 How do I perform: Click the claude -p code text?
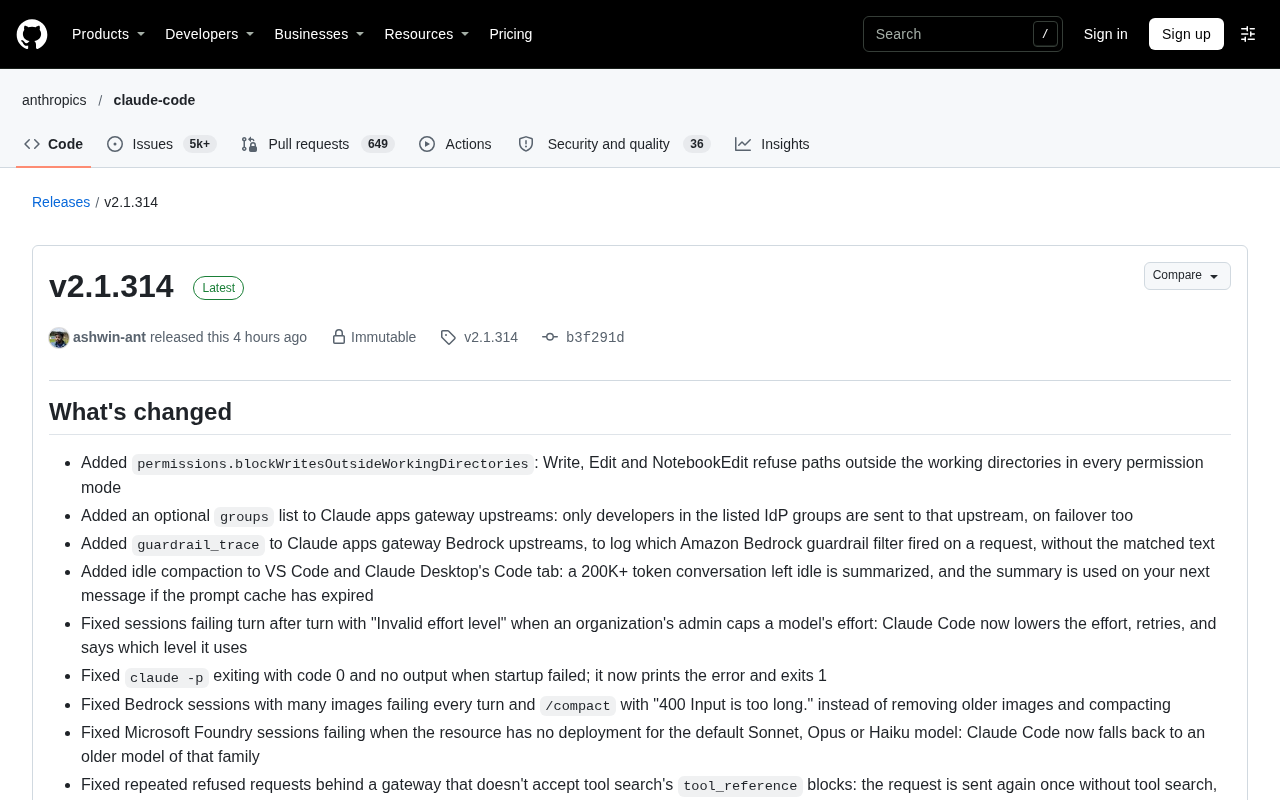tap(167, 677)
